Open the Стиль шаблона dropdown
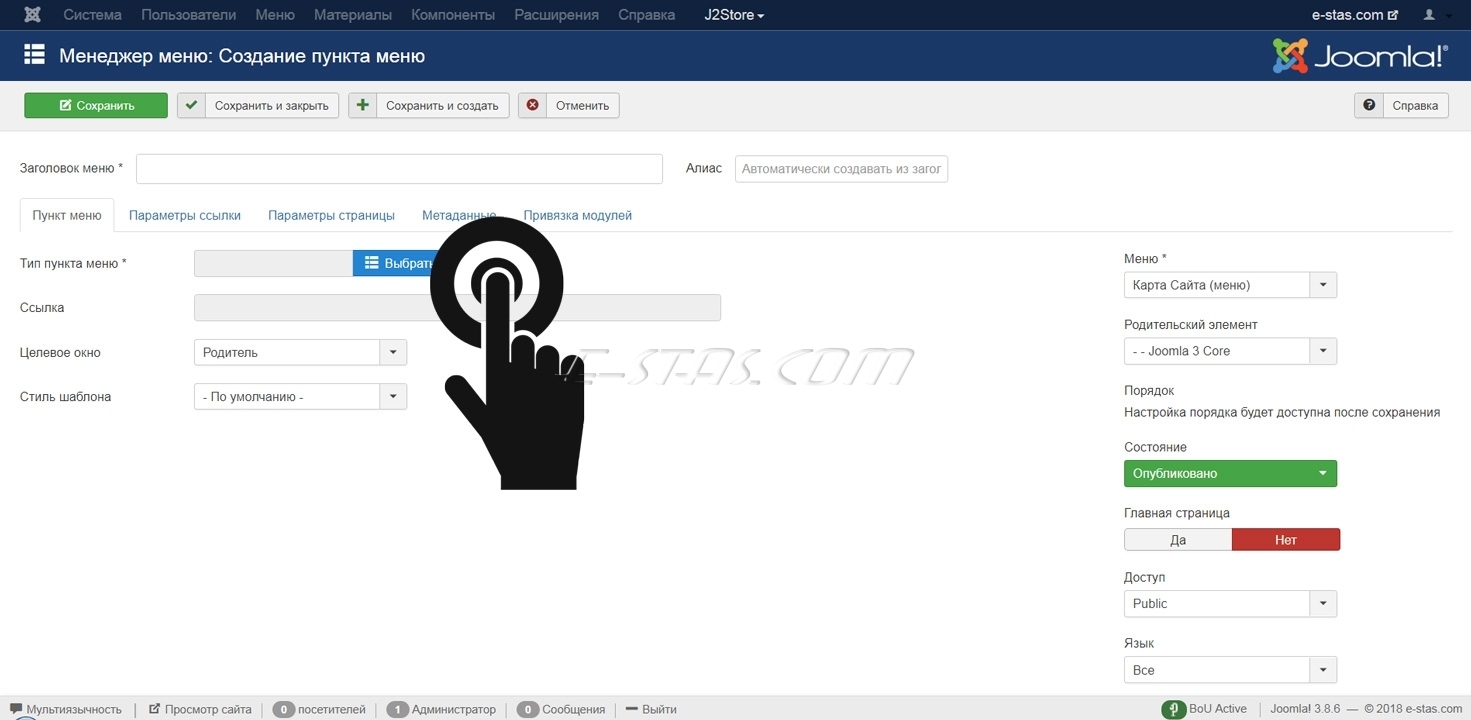 (300, 397)
